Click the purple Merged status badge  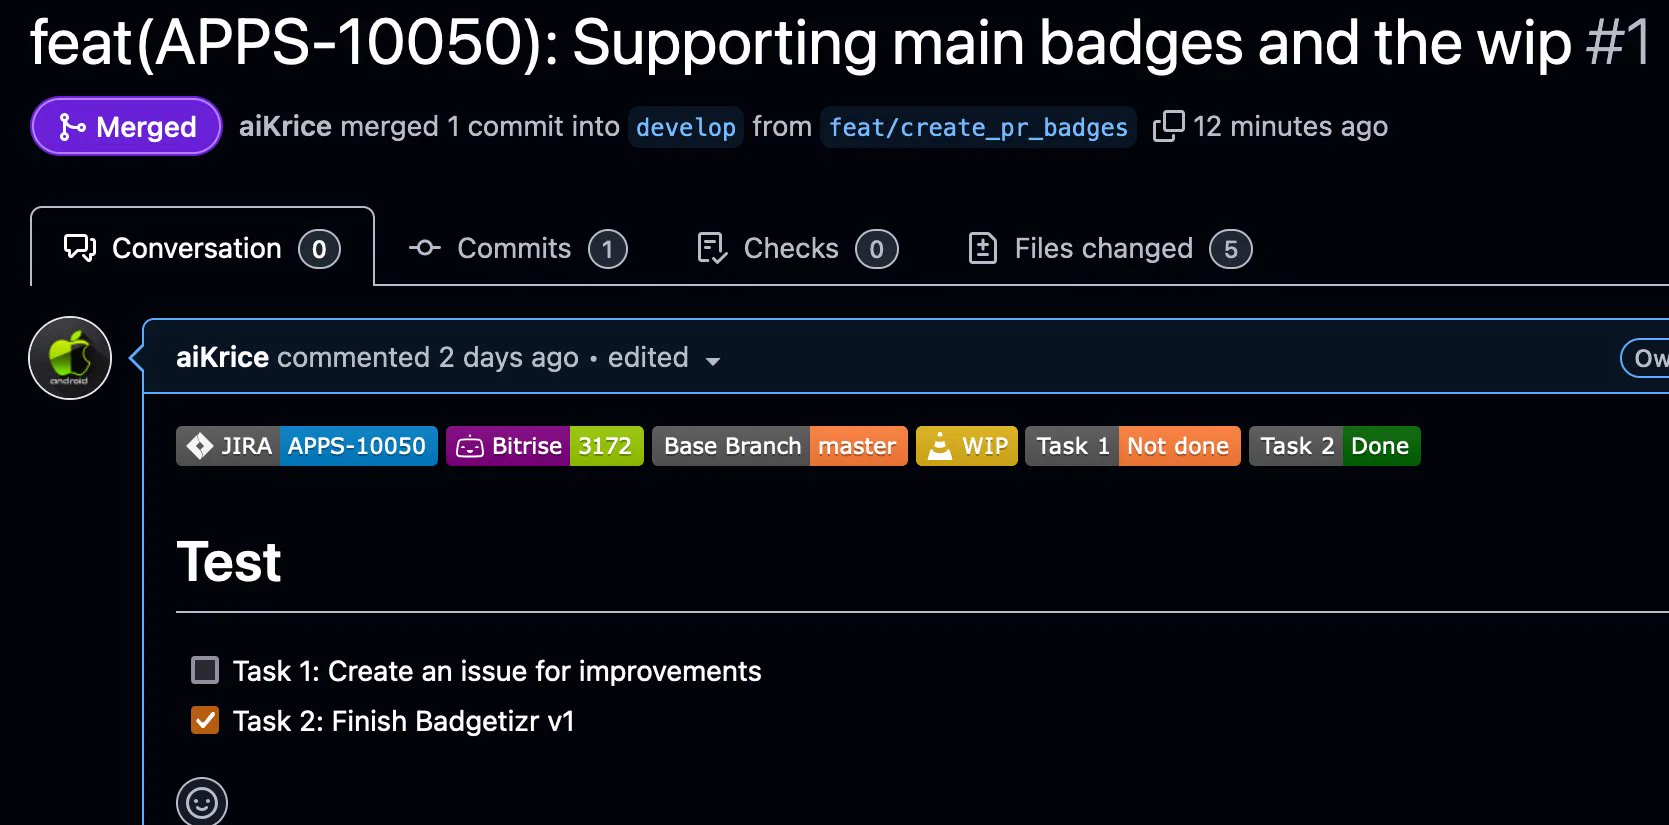(x=126, y=126)
